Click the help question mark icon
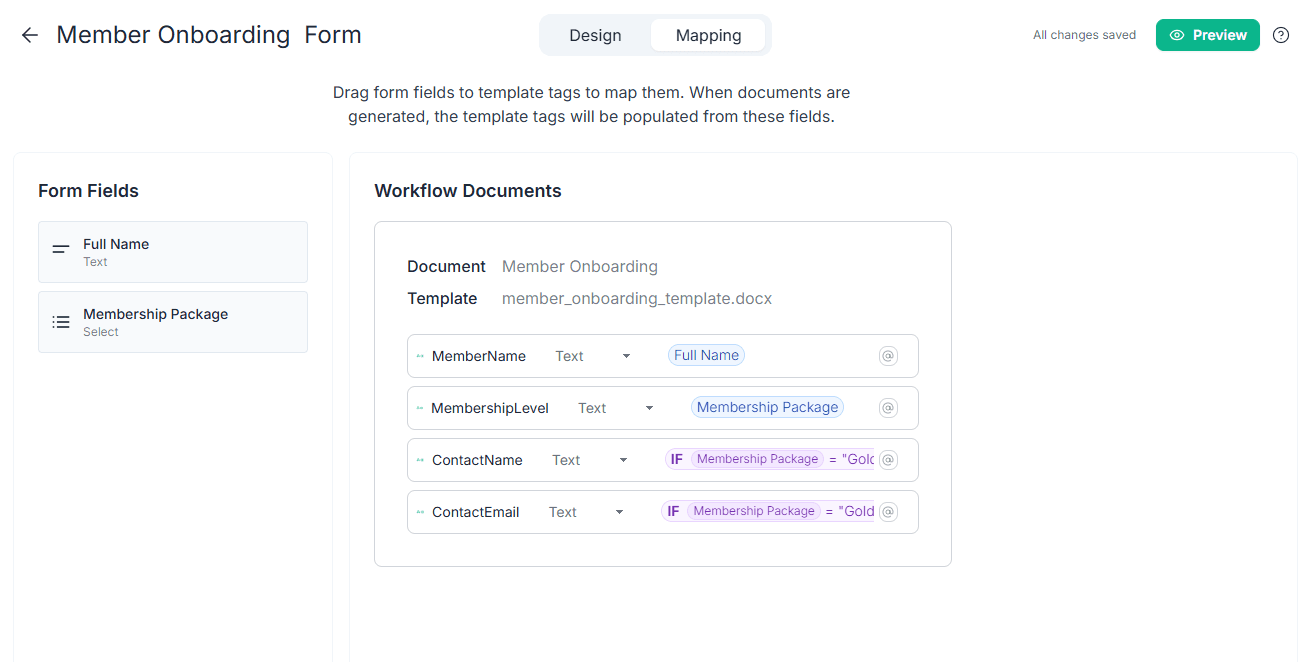The width and height of the screenshot is (1312, 662). (x=1281, y=34)
